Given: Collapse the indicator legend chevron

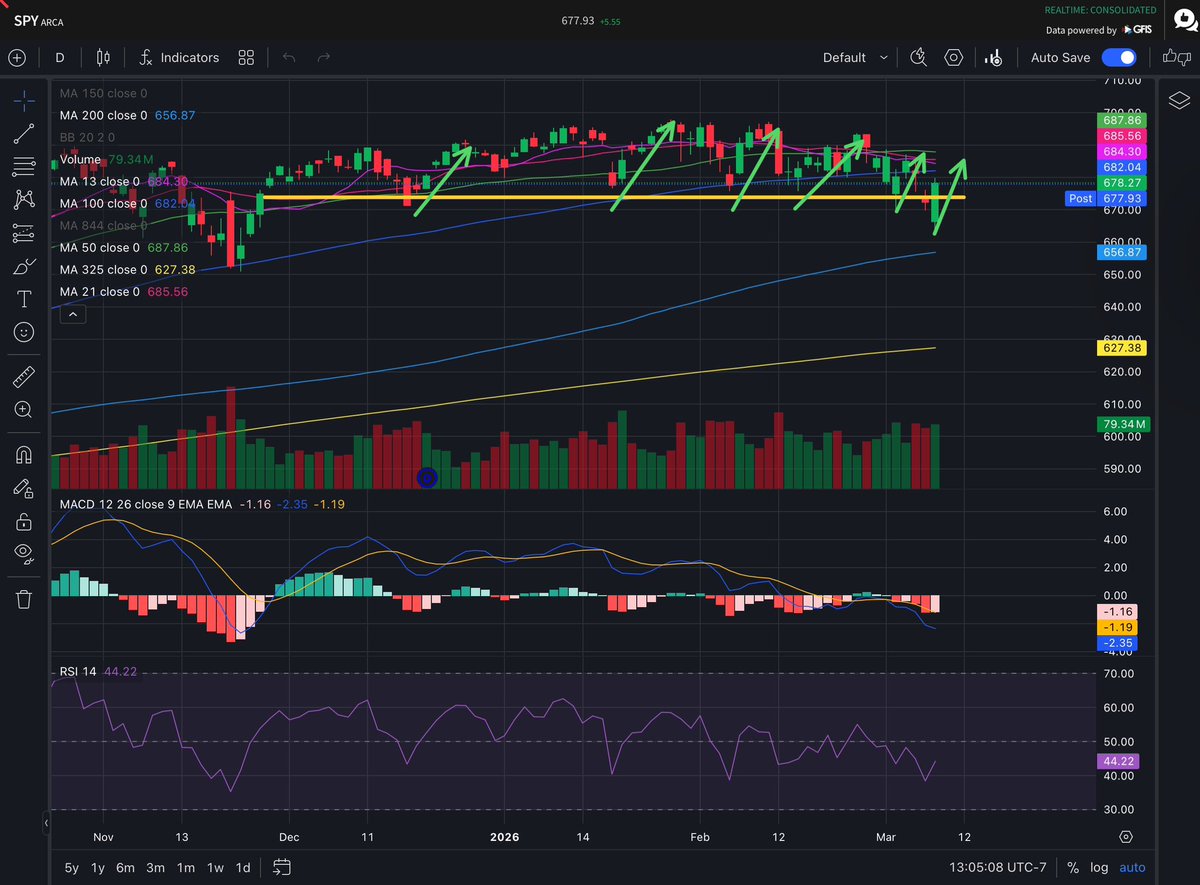Looking at the screenshot, I should [74, 315].
